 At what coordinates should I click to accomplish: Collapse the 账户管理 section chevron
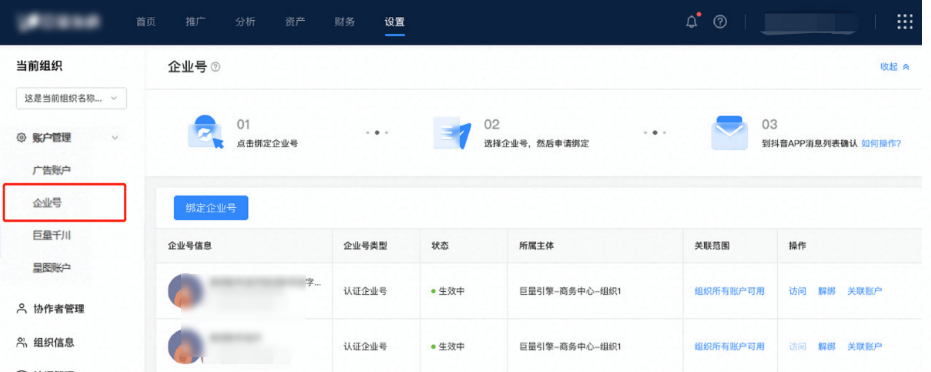[115, 138]
